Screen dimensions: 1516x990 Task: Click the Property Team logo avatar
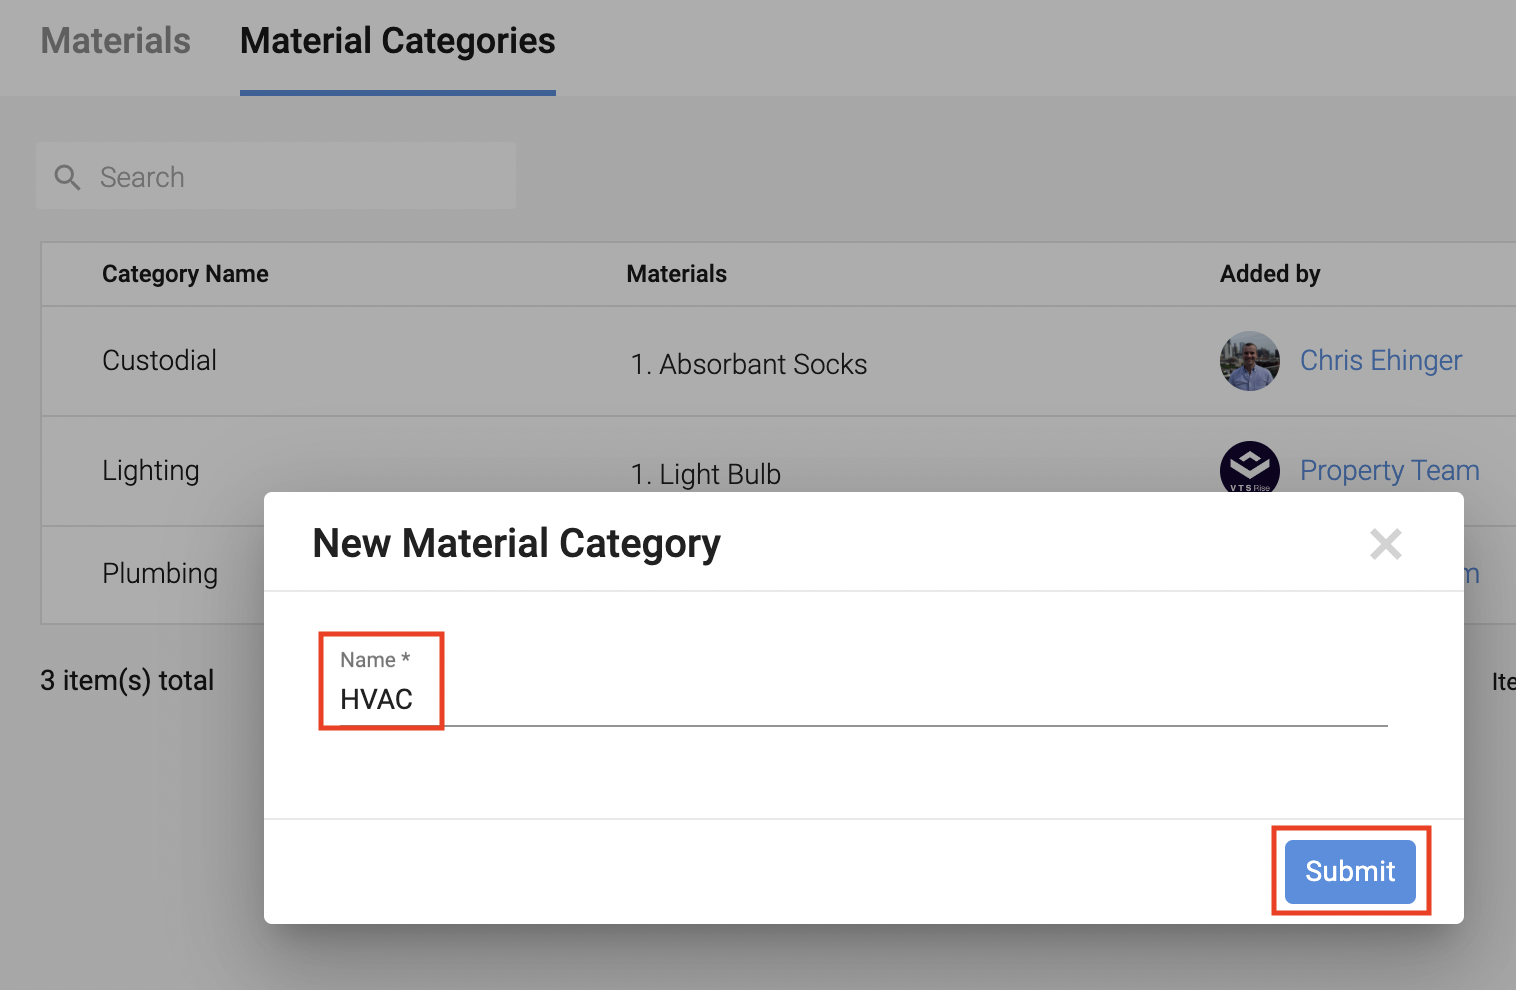pyautogui.click(x=1249, y=466)
